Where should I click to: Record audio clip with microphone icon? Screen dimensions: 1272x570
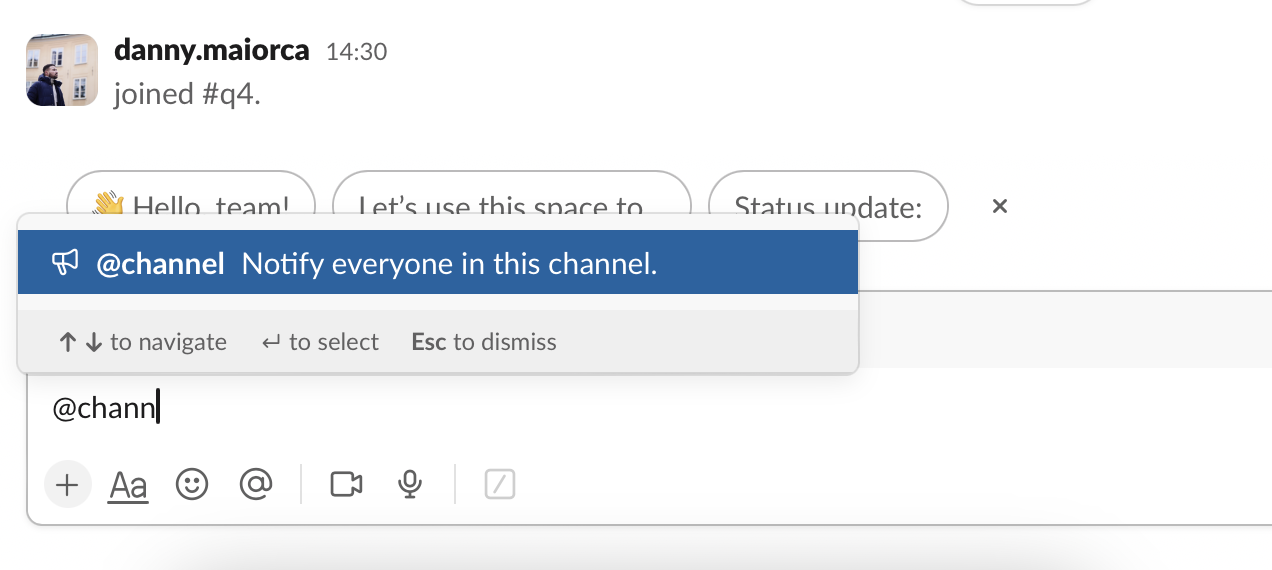(409, 485)
